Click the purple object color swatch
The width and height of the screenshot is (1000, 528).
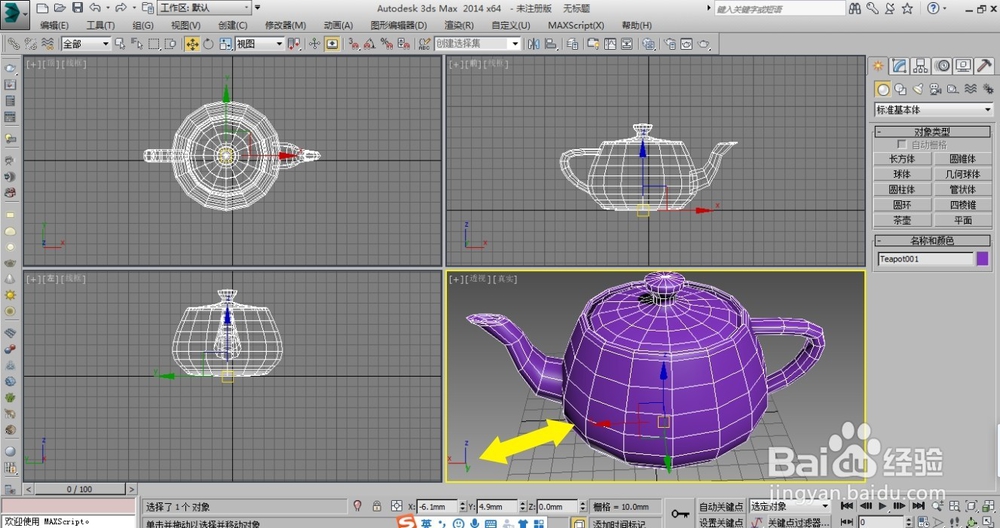click(982, 258)
